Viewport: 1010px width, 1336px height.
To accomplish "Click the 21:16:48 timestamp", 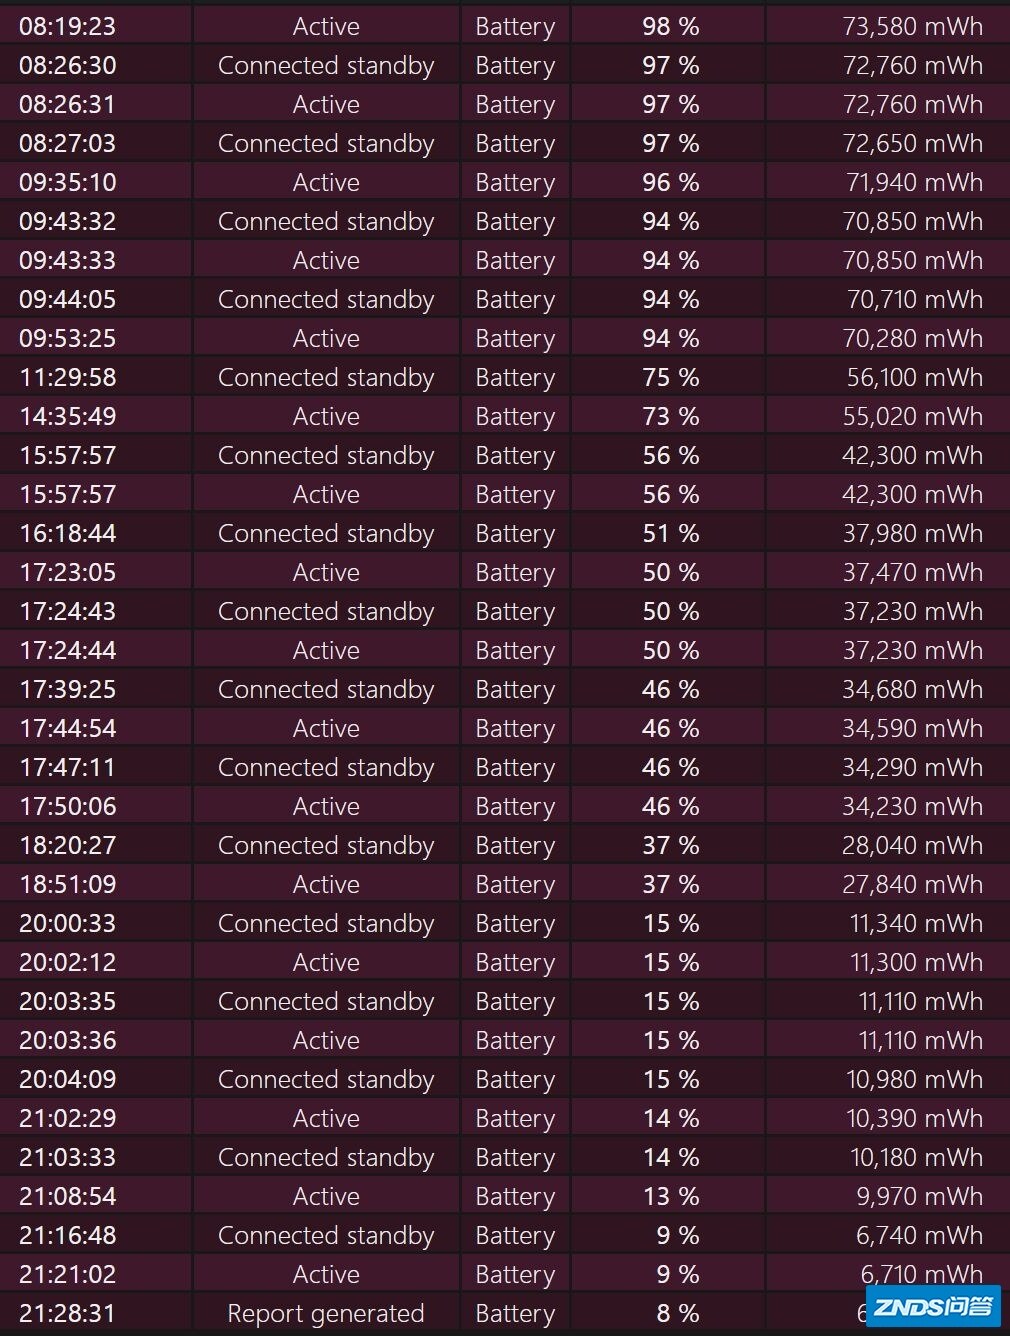I will pos(67,1236).
